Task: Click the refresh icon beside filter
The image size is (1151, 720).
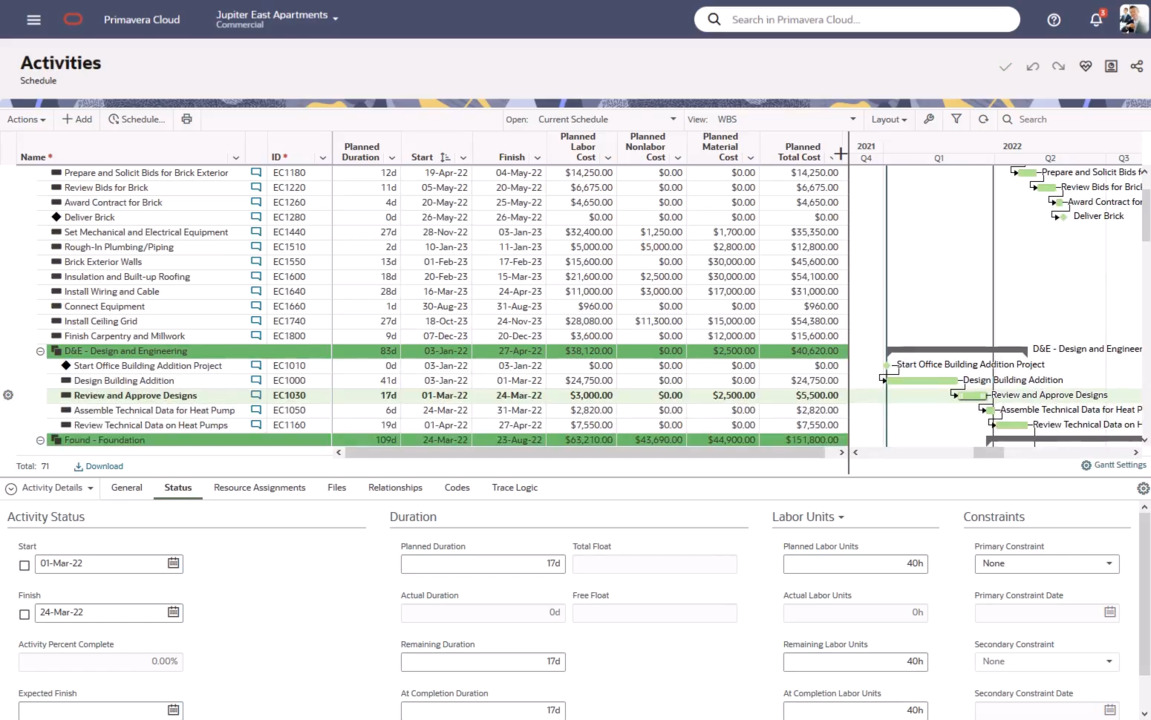Action: pyautogui.click(x=983, y=119)
